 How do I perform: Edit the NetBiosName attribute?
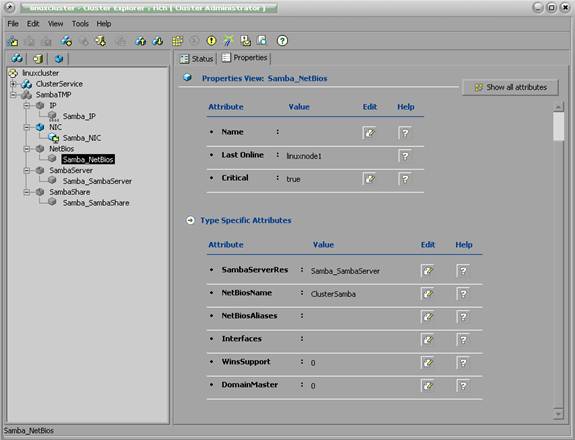click(428, 294)
